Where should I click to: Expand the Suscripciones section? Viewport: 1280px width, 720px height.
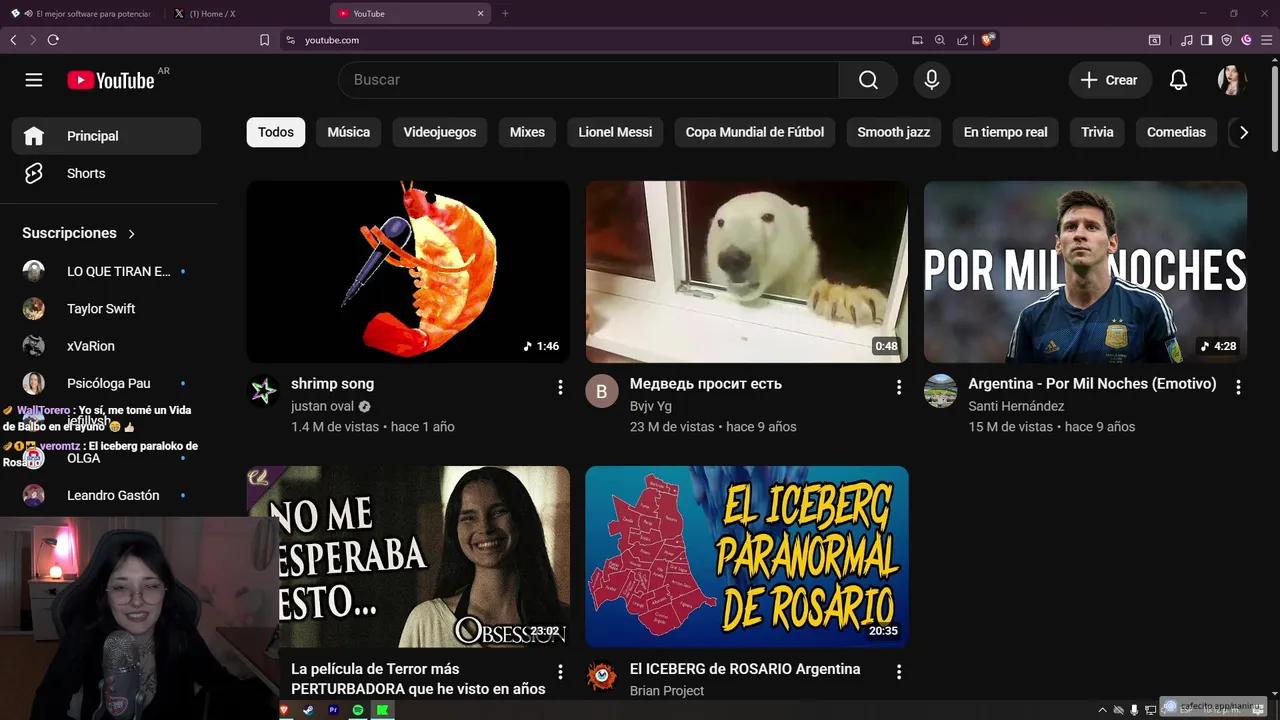[x=78, y=233]
